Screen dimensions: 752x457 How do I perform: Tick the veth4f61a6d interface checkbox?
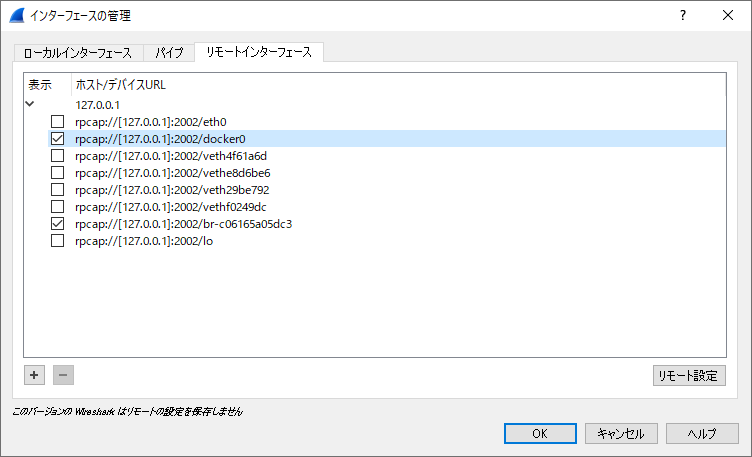[x=58, y=156]
